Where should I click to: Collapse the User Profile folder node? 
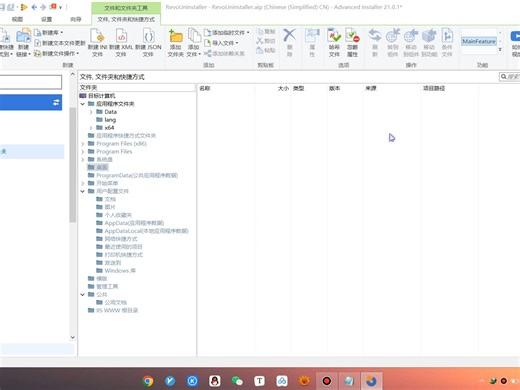(x=83, y=191)
